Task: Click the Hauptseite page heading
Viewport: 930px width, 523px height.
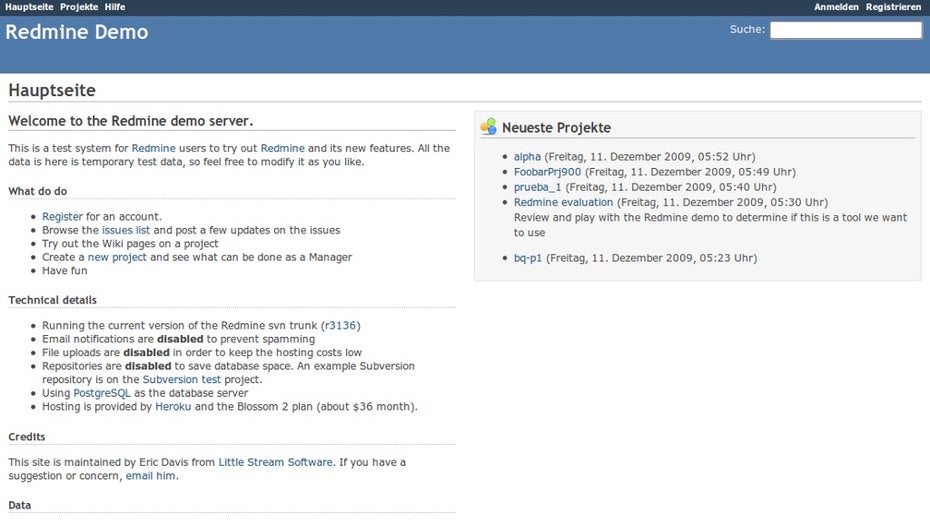Action: (52, 90)
